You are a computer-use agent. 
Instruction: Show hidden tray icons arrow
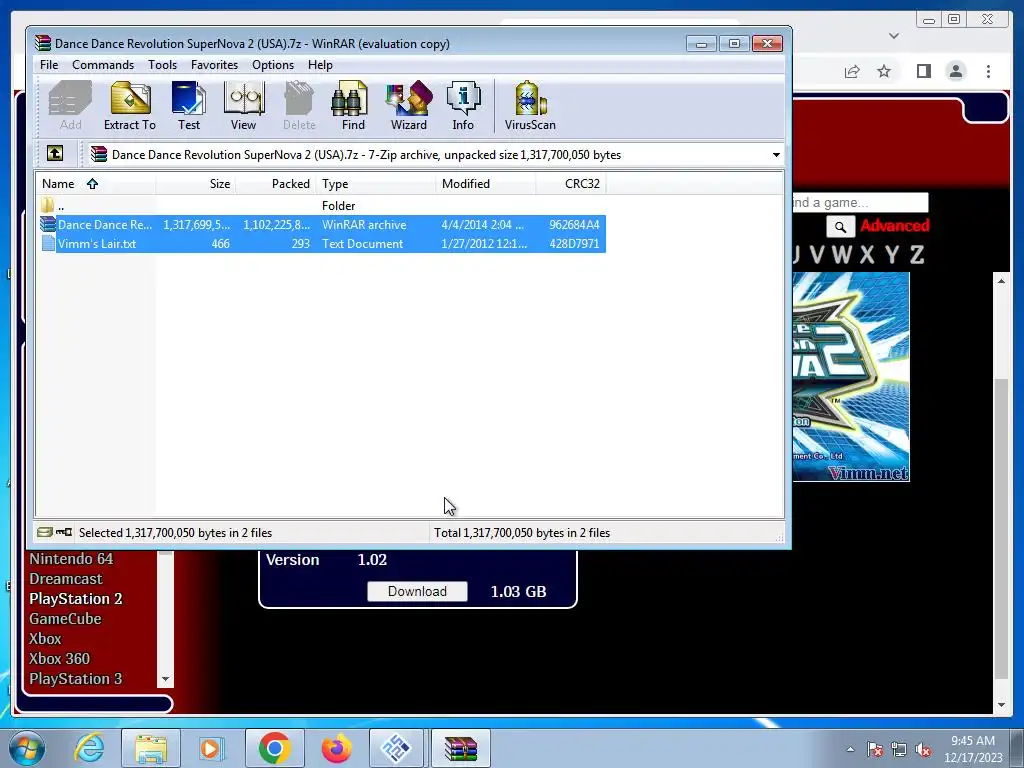click(x=850, y=750)
